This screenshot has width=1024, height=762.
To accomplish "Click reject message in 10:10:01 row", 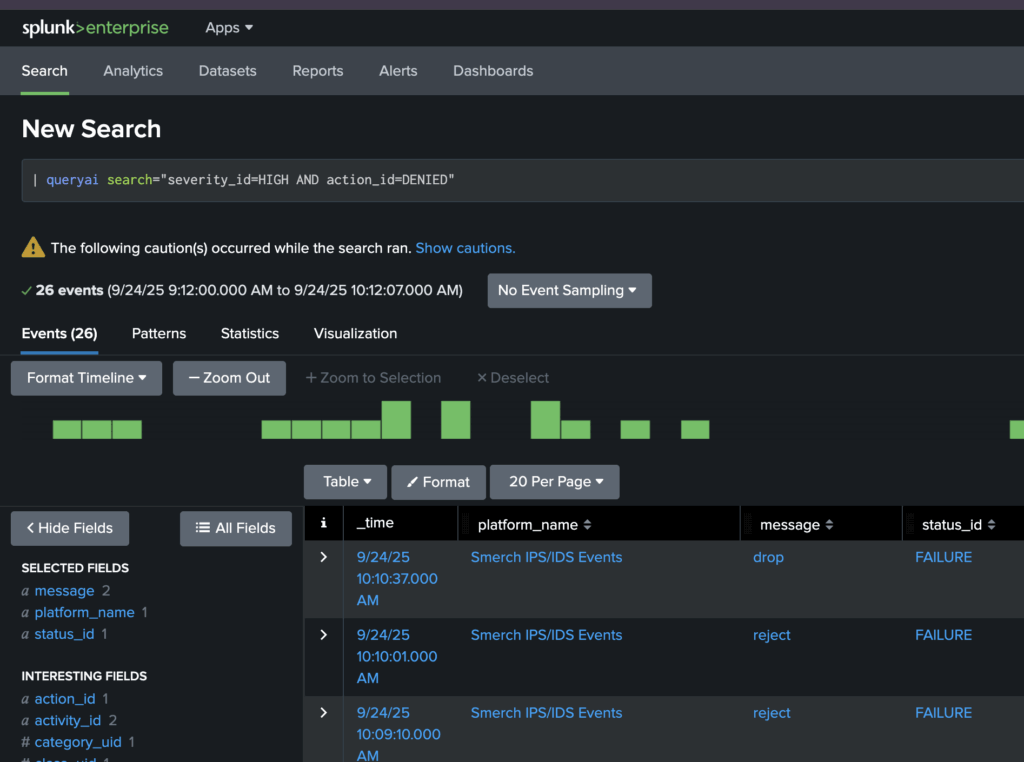I will coord(771,635).
